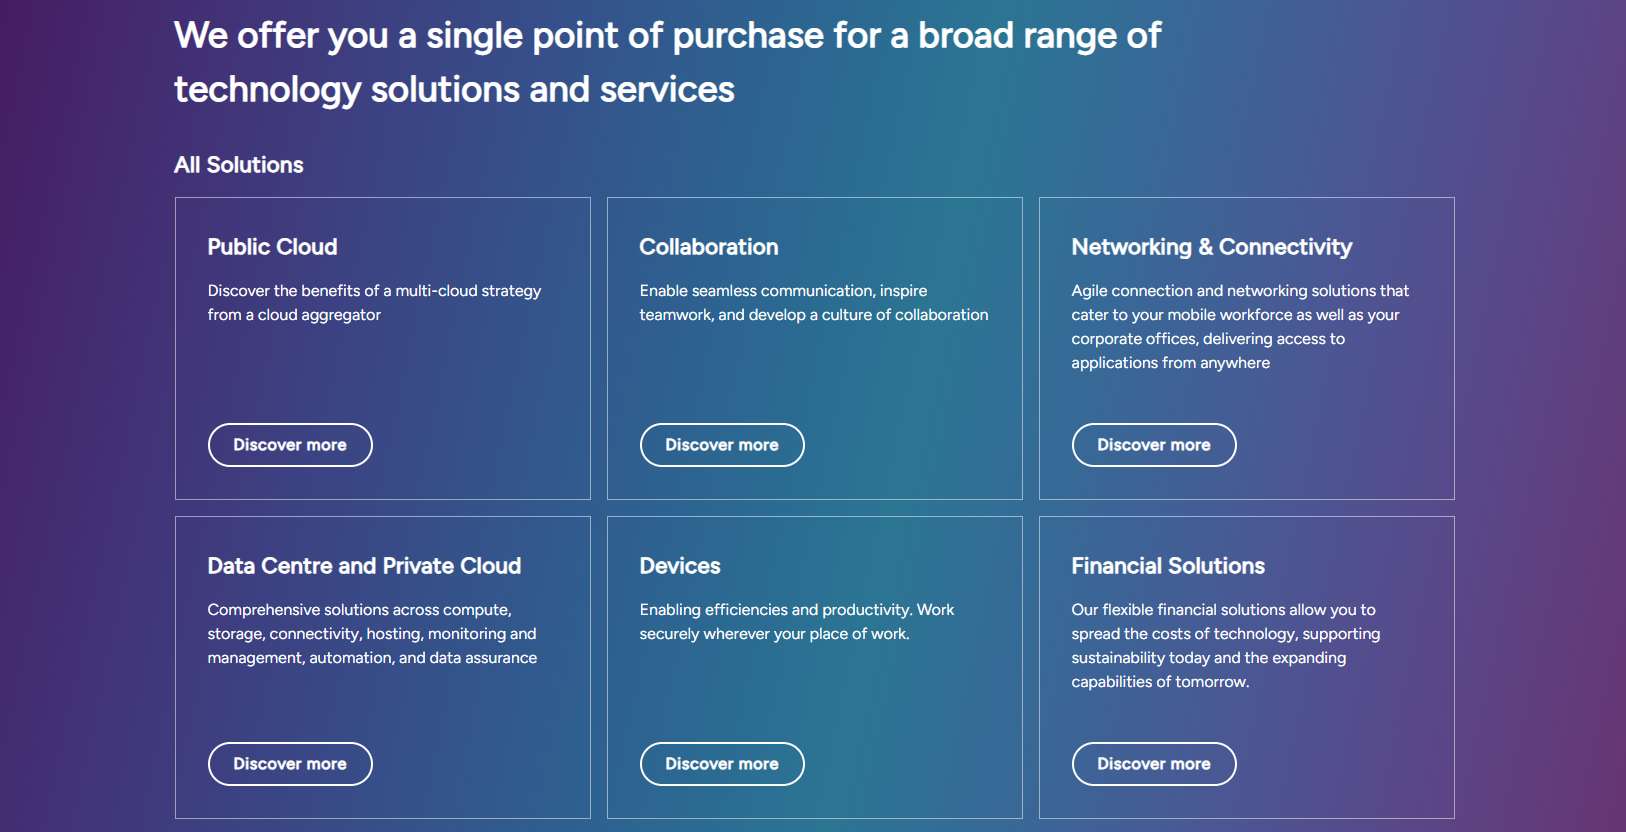Open Discover more for Networking & Connectivity
Viewport: 1626px width, 832px height.
click(x=1154, y=445)
